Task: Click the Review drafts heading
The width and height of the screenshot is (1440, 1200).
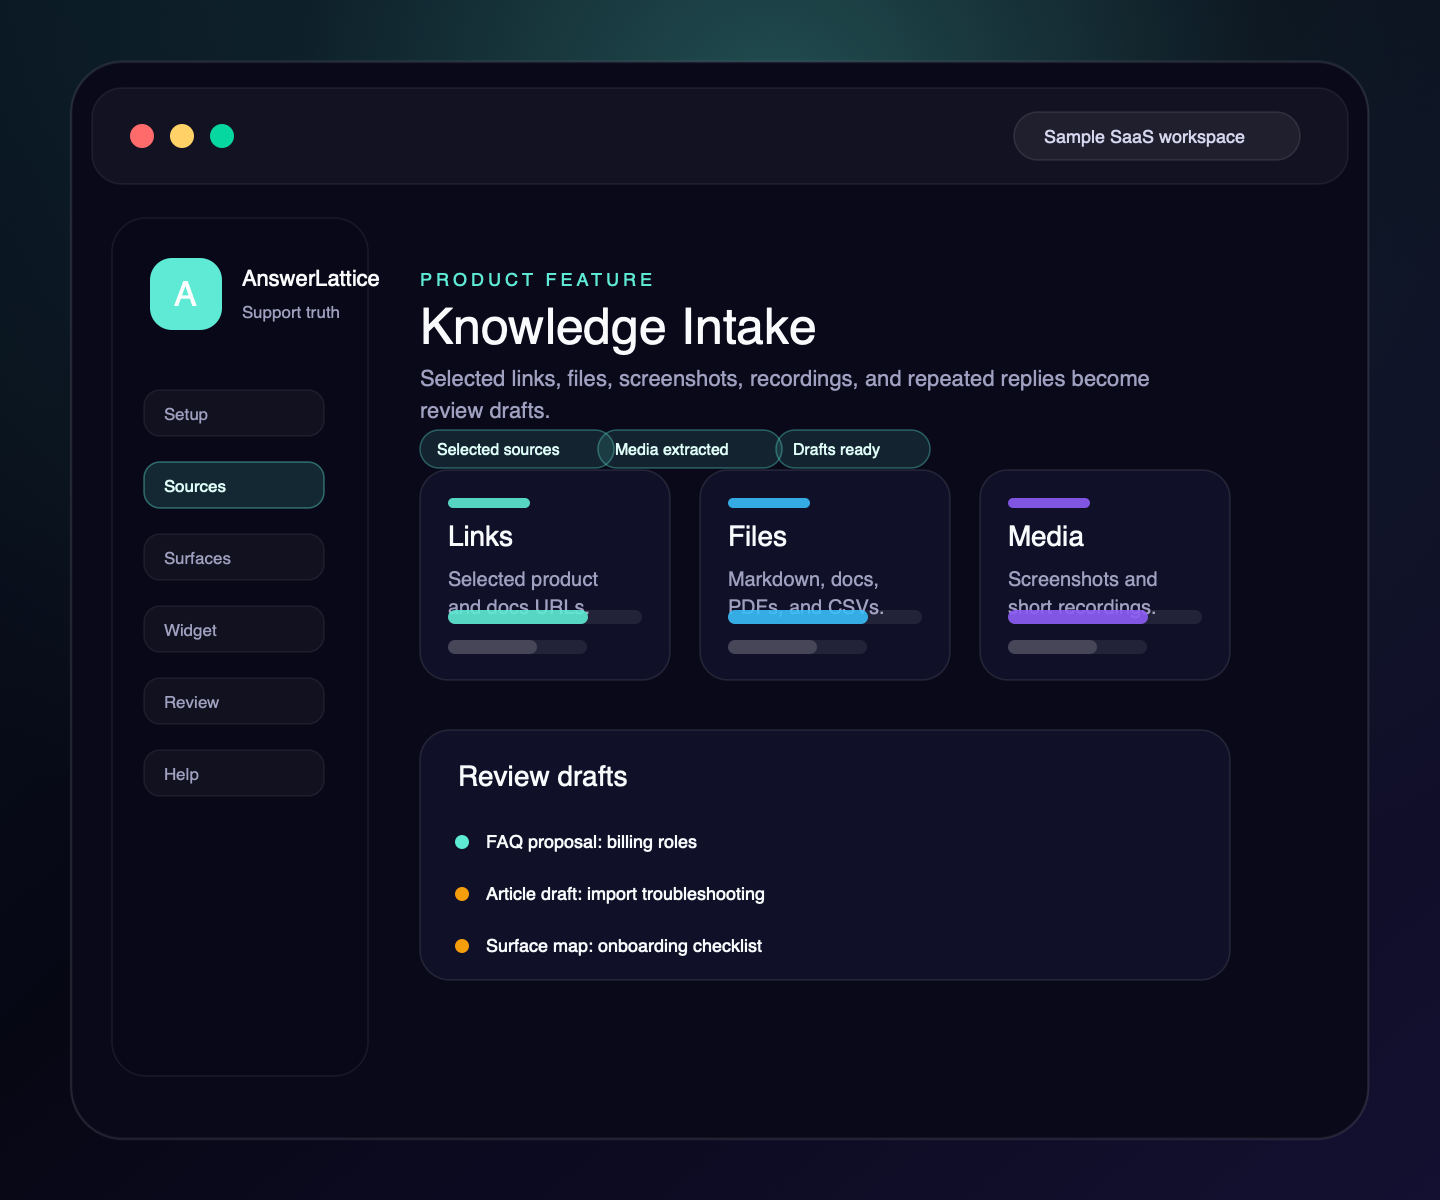Action: pyautogui.click(x=543, y=776)
